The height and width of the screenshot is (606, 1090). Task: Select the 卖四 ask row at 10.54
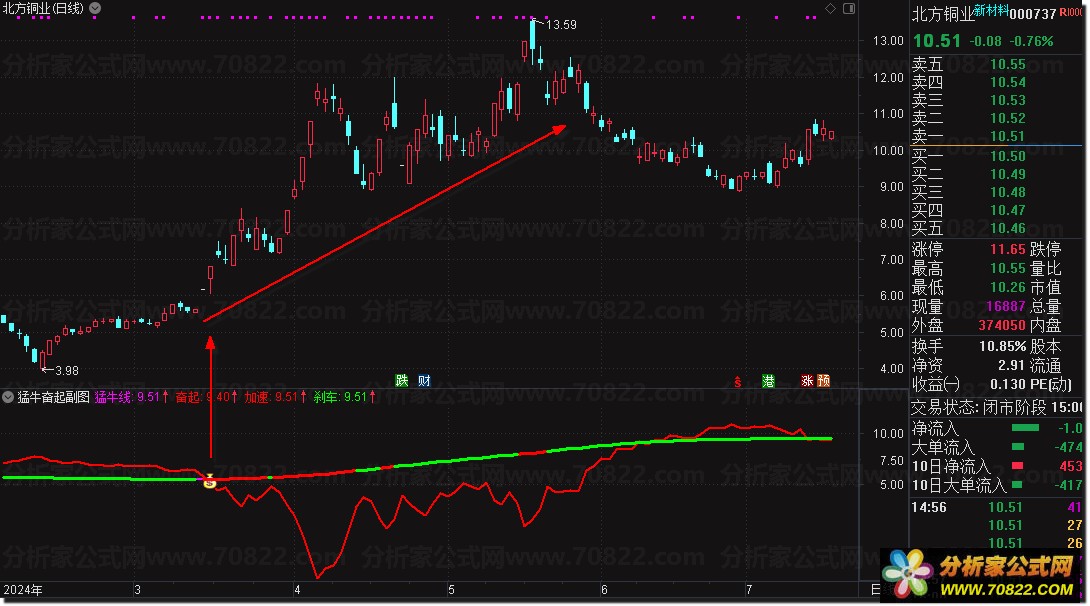click(x=997, y=83)
